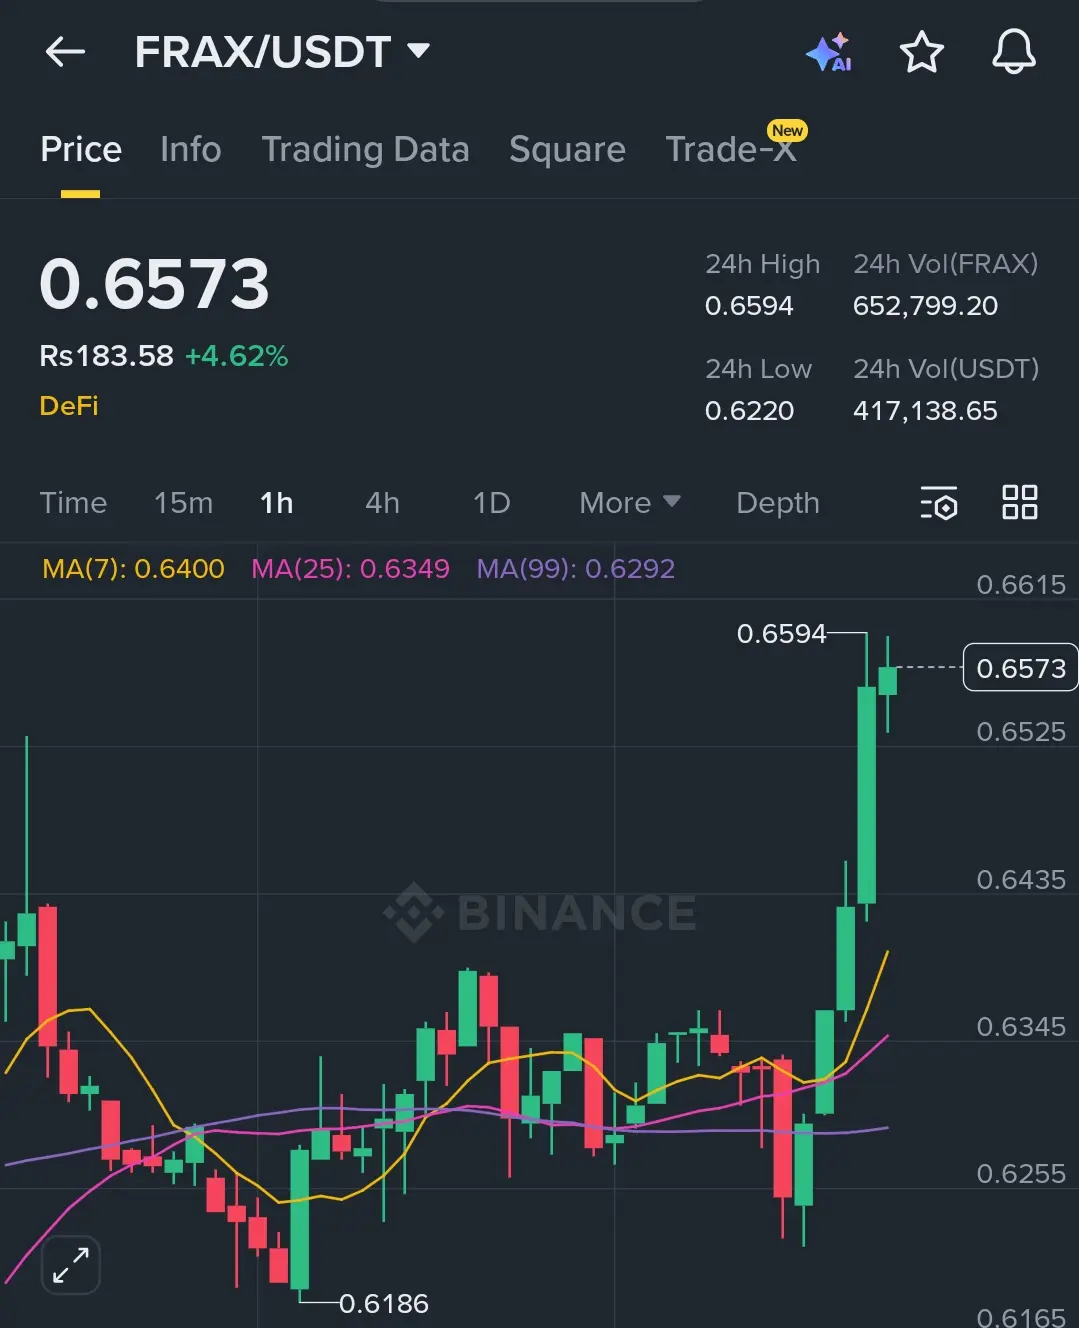Image resolution: width=1079 pixels, height=1328 pixels.
Task: Tap the MA(99): 0.6292 indicator label
Action: (x=575, y=569)
